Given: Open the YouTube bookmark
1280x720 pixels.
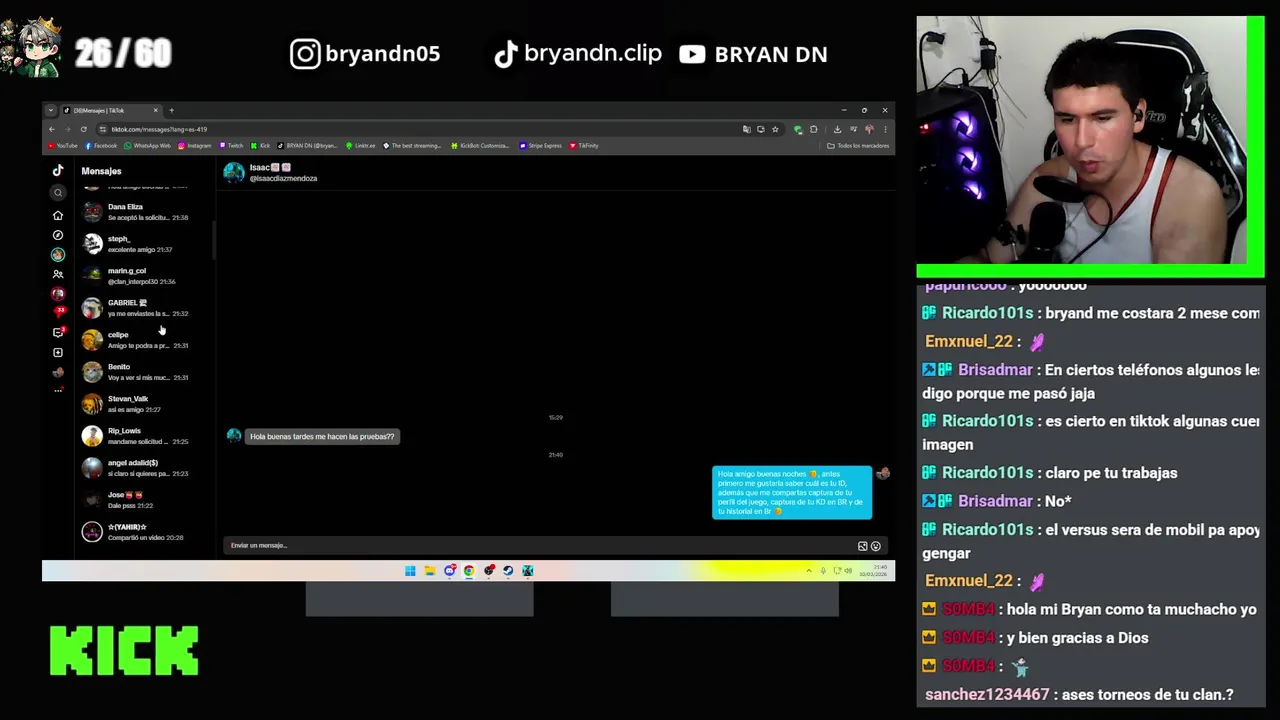Looking at the screenshot, I should (63, 146).
